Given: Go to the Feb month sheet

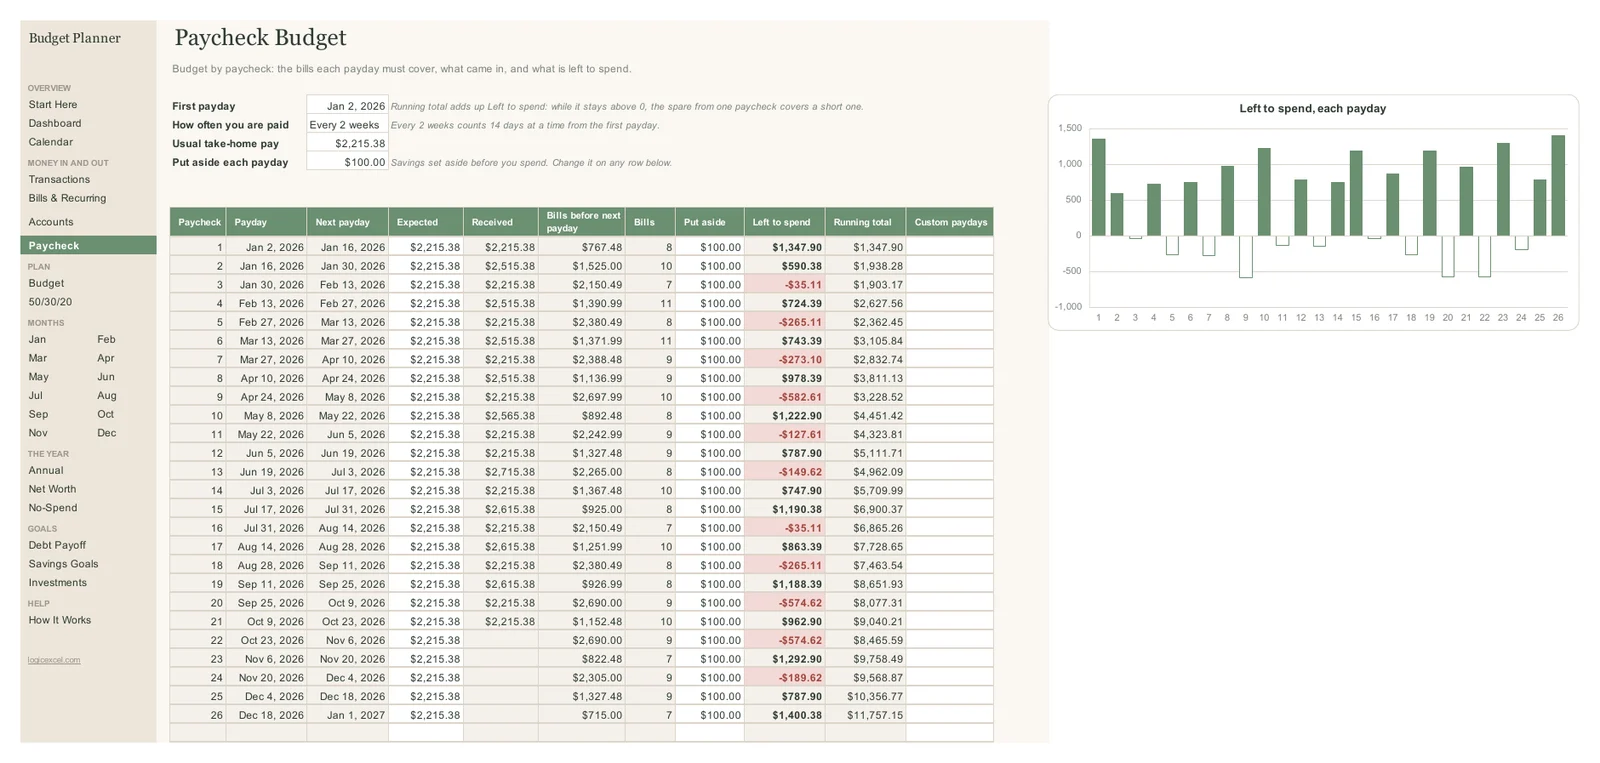Looking at the screenshot, I should [x=106, y=339].
